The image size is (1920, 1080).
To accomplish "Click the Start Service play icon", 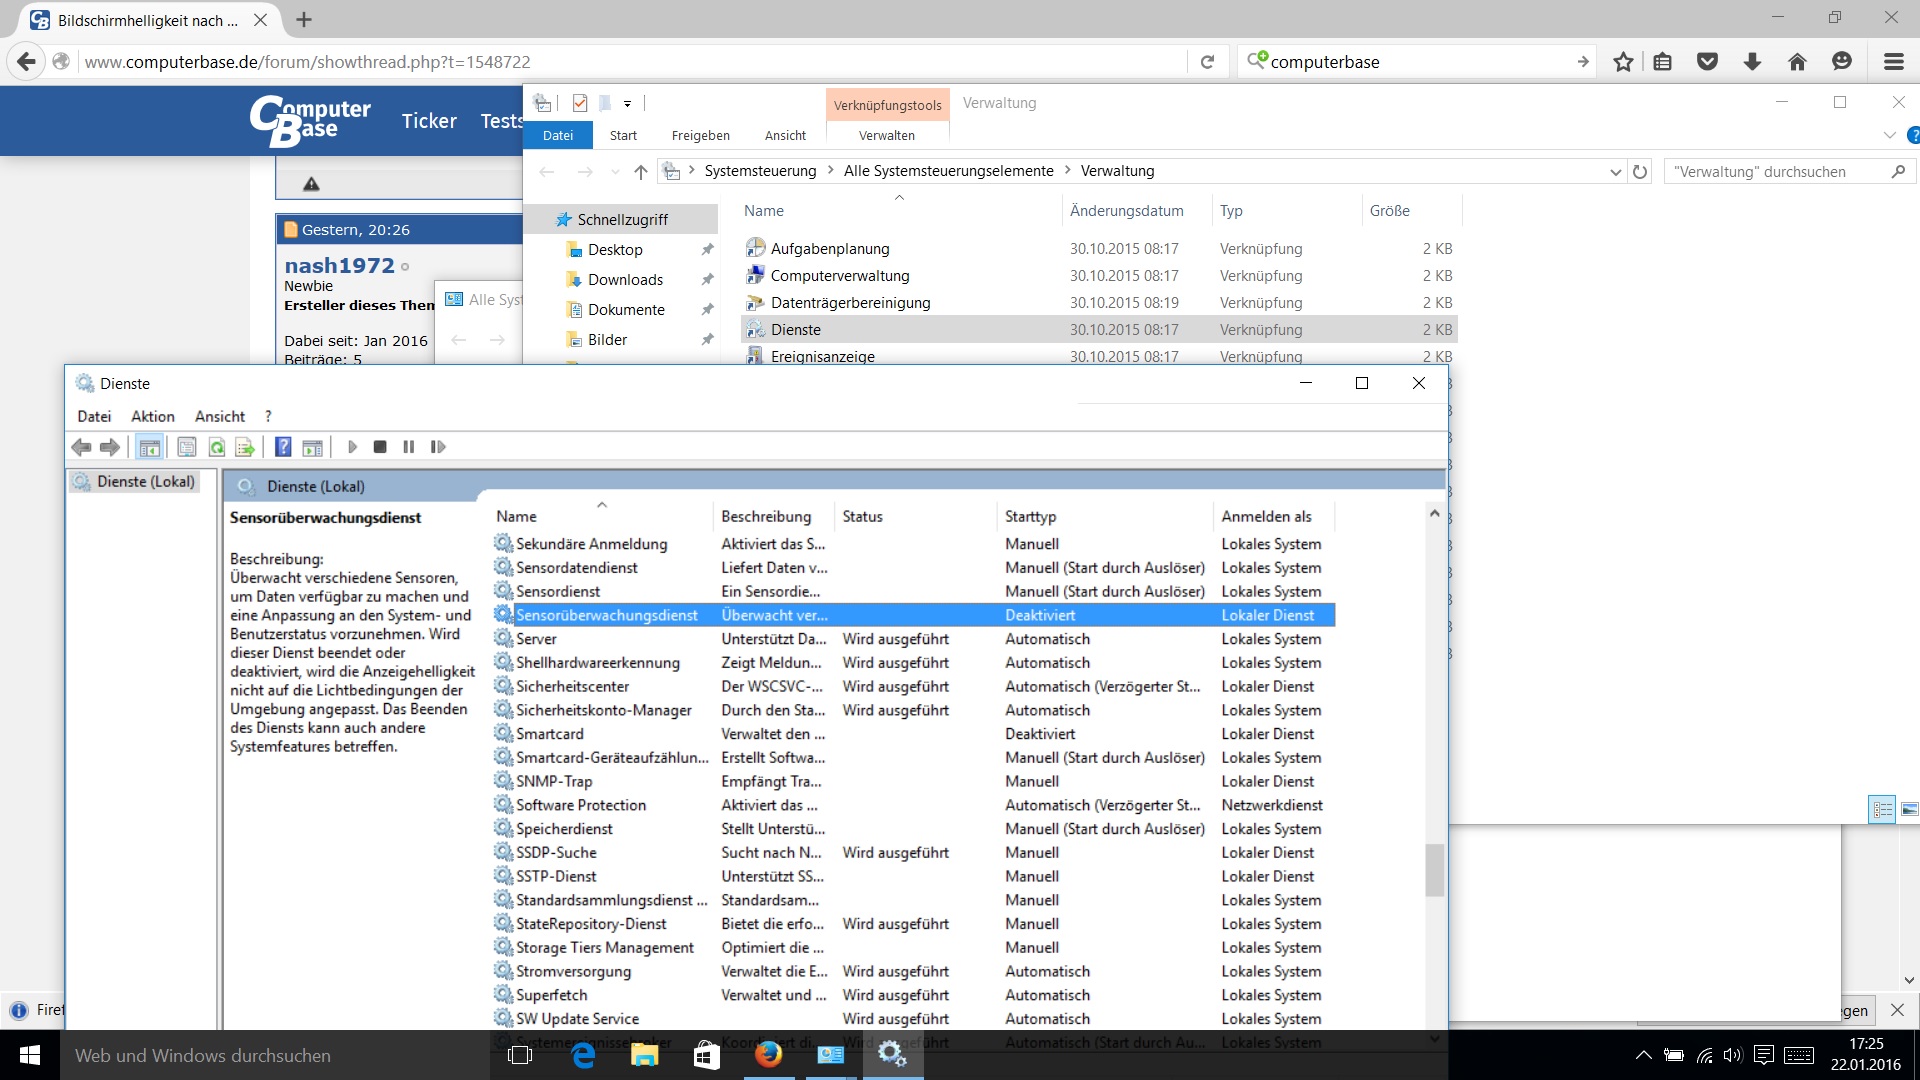I will point(352,447).
